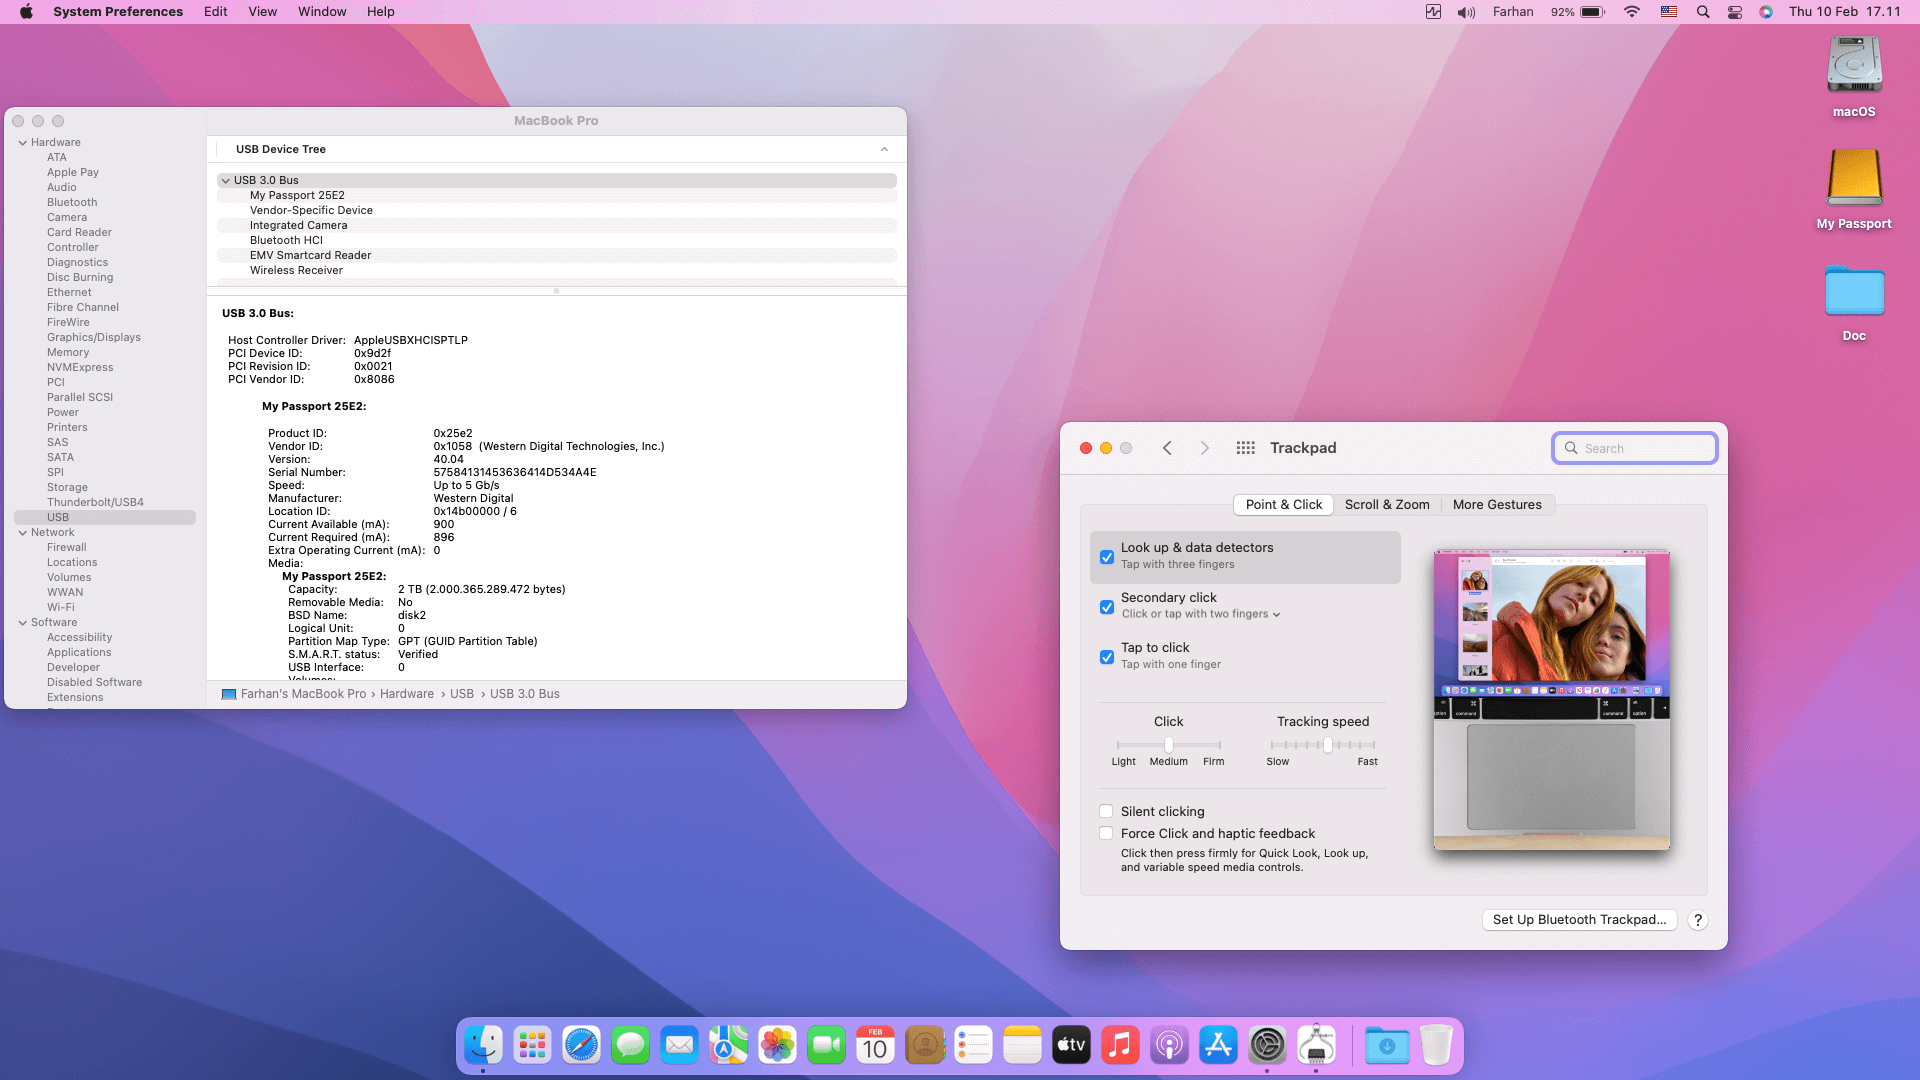
Task: Select My Passport 25E2 in device tree
Action: click(x=297, y=195)
